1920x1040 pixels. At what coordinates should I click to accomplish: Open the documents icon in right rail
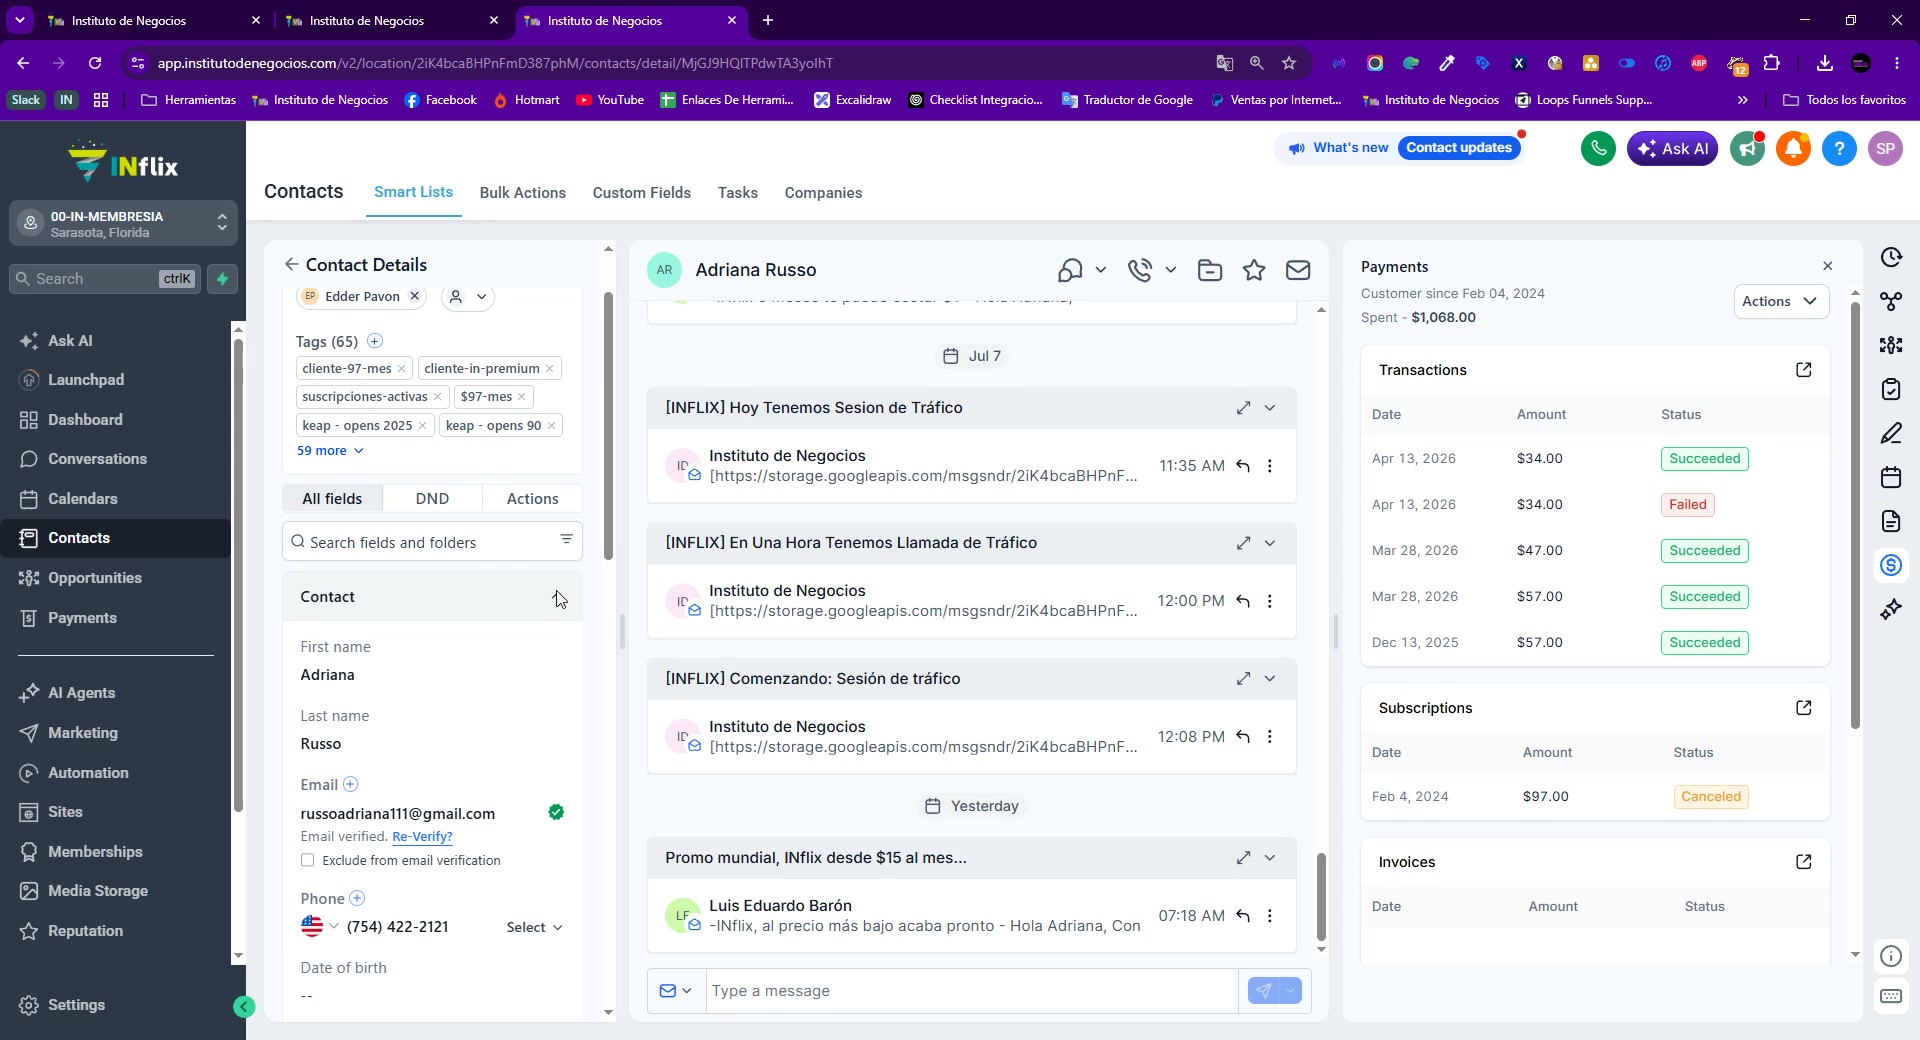(1891, 521)
